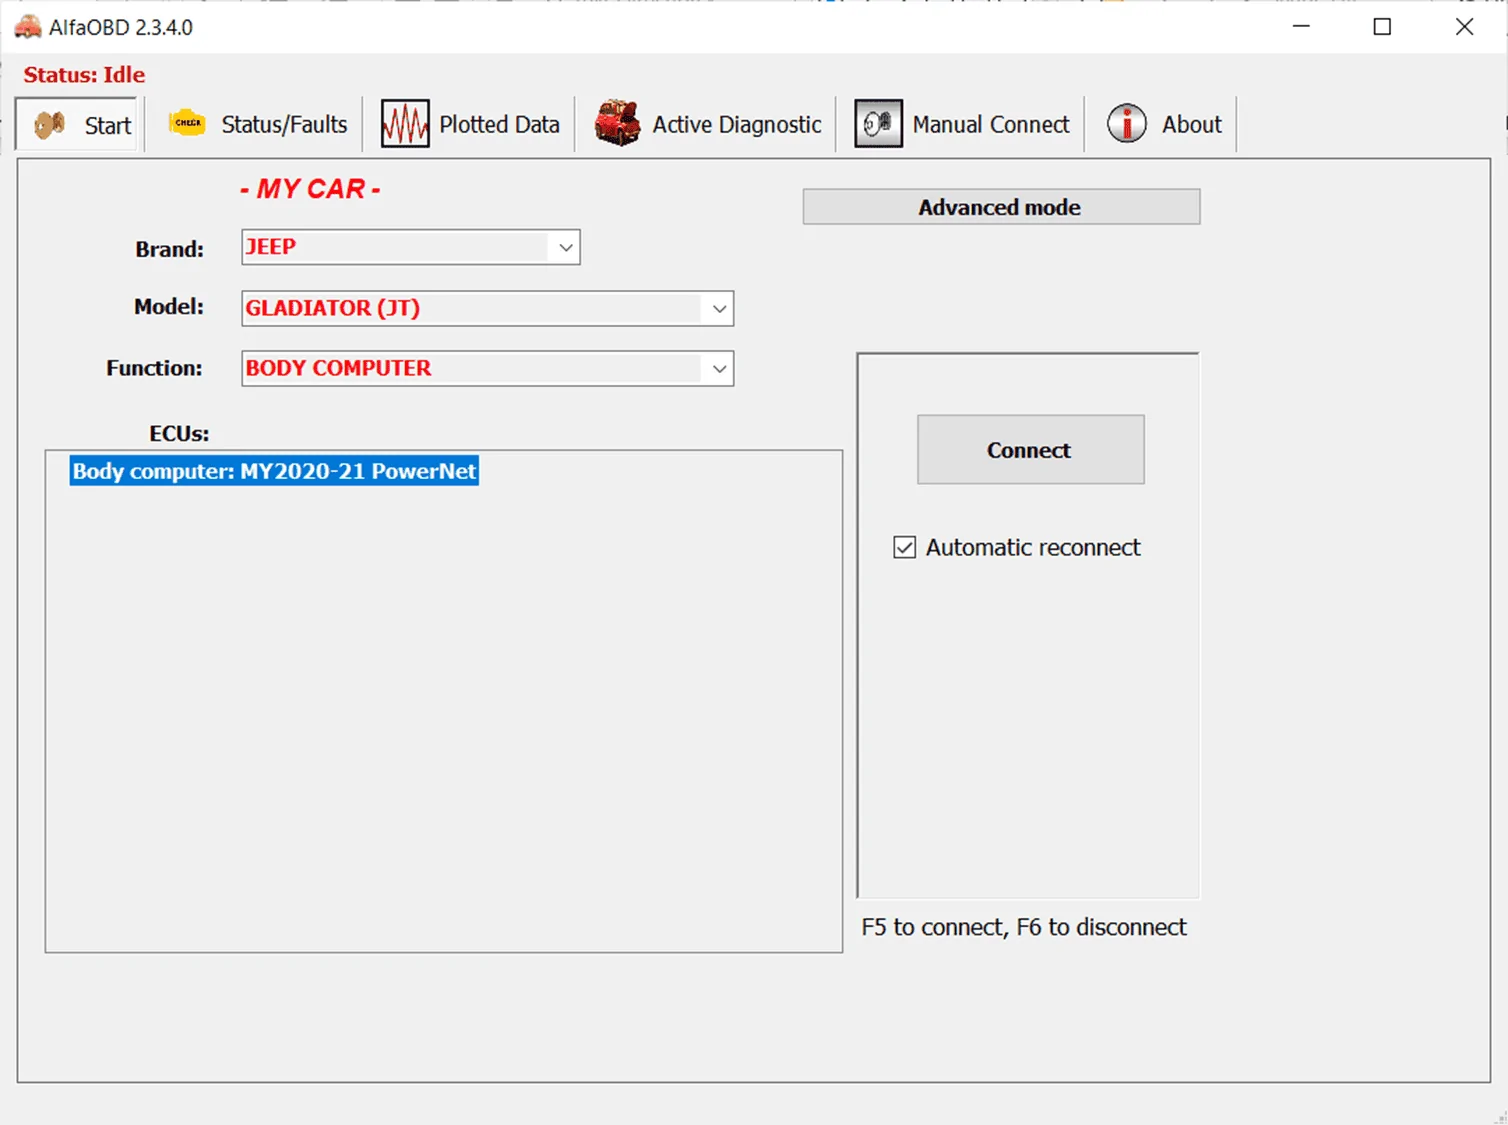Close the AlfaOBD window

point(1464,27)
